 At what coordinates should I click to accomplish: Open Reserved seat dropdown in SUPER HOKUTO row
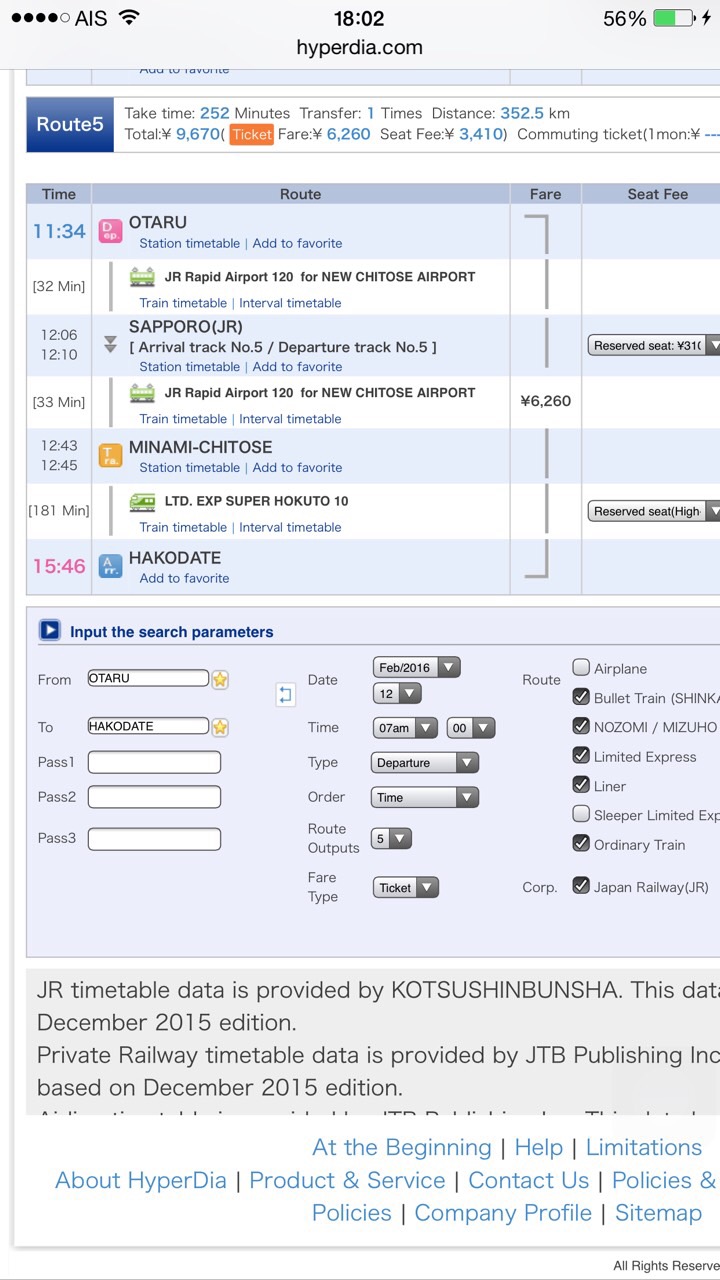coord(654,511)
